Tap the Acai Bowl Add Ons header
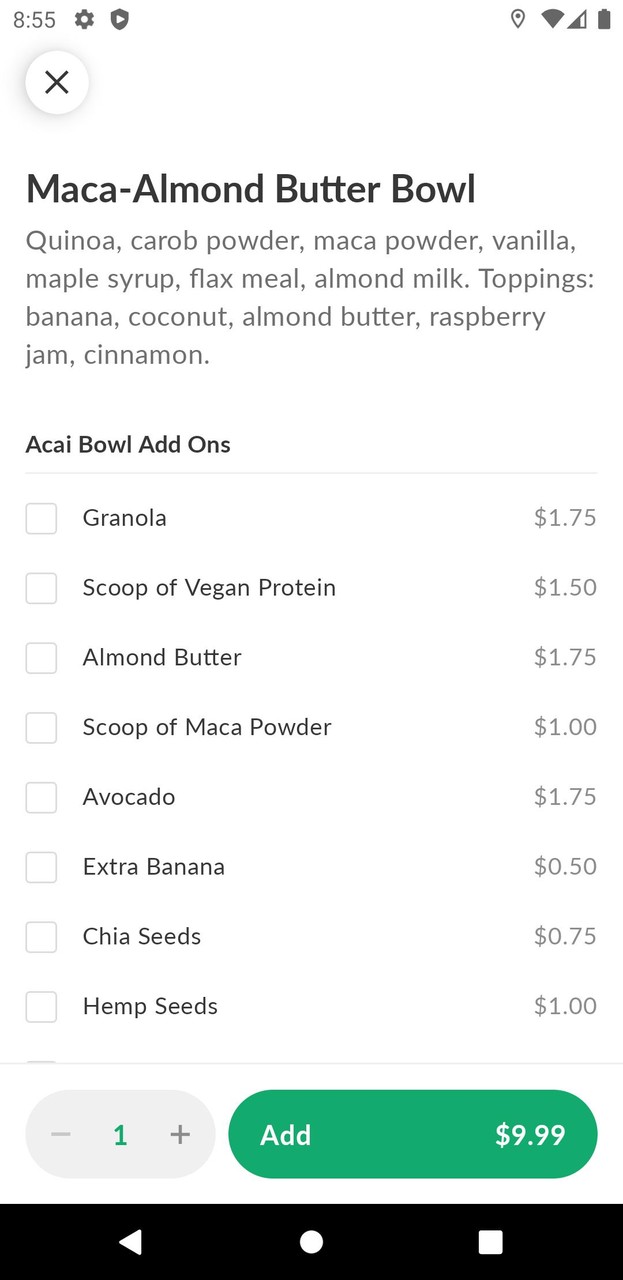 [x=128, y=444]
